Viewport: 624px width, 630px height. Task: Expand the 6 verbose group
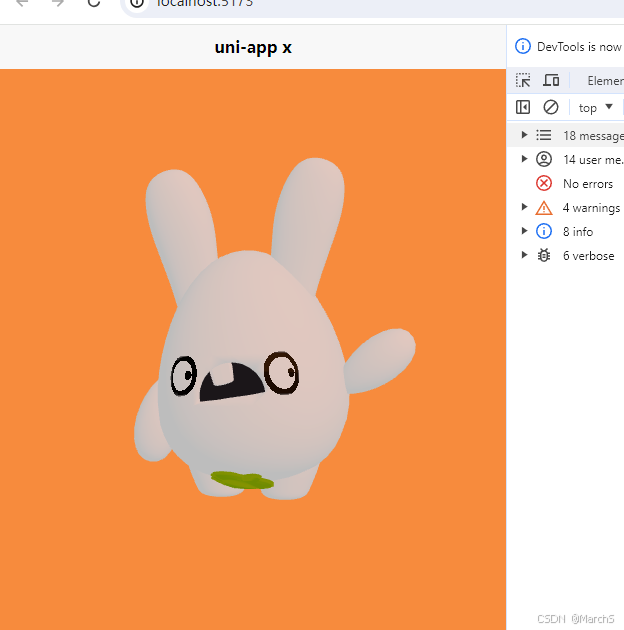[524, 255]
